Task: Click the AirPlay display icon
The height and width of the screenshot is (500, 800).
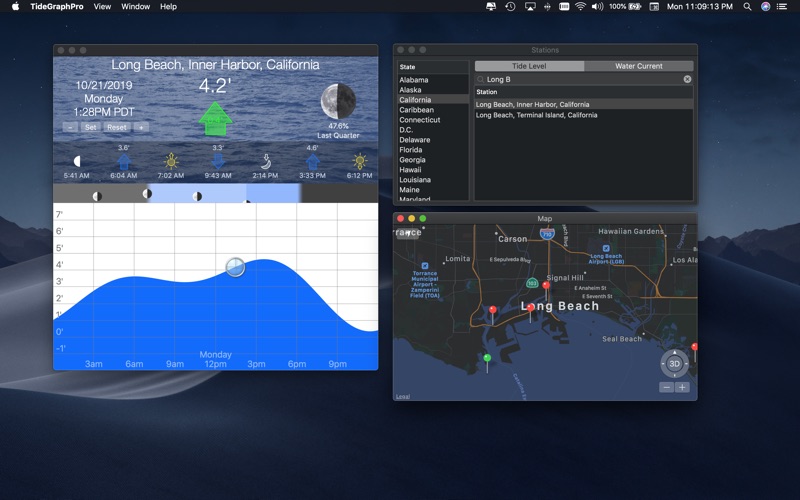Action: (x=530, y=7)
